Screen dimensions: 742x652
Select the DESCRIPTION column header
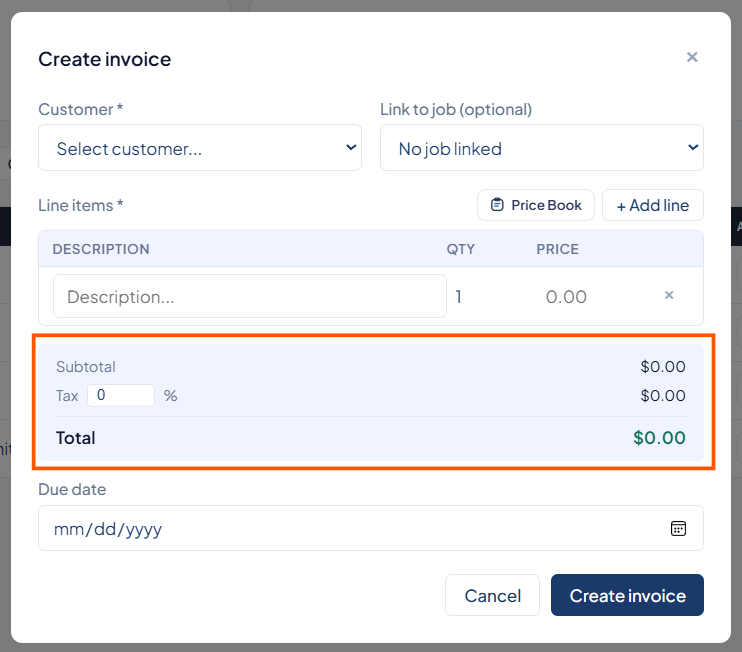101,249
